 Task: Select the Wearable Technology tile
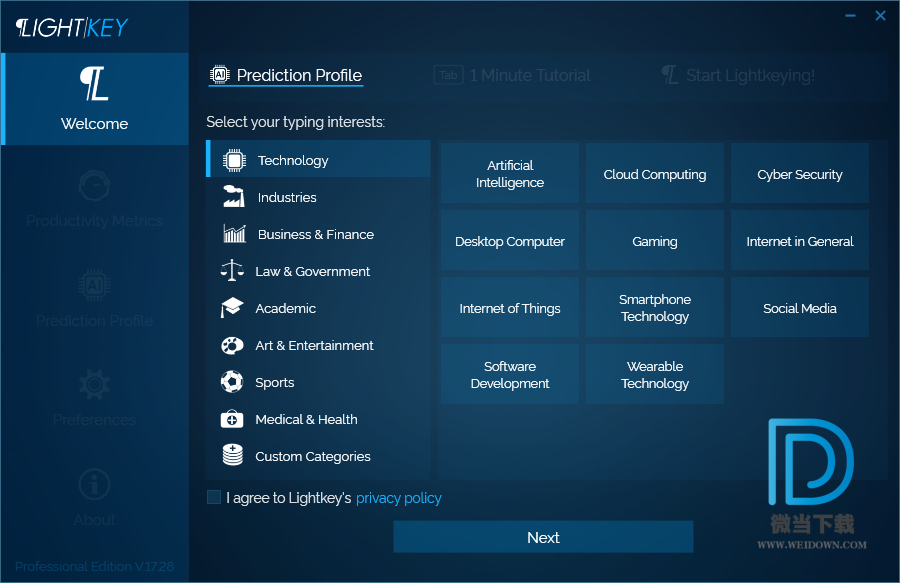654,374
